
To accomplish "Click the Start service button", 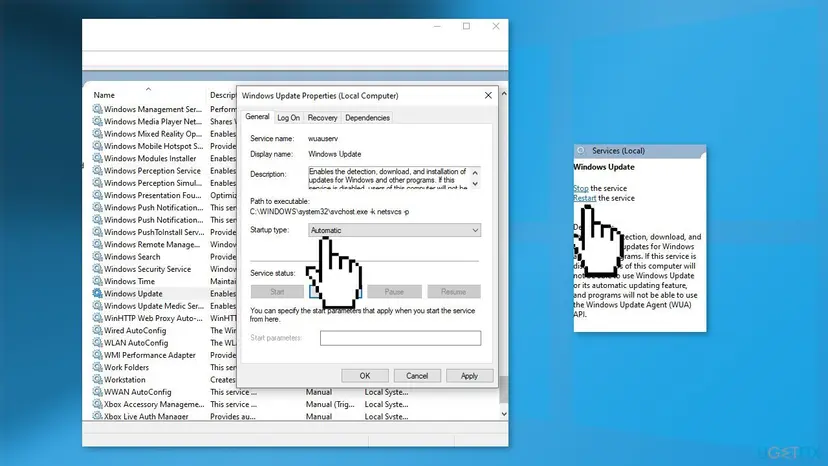I will point(277,292).
